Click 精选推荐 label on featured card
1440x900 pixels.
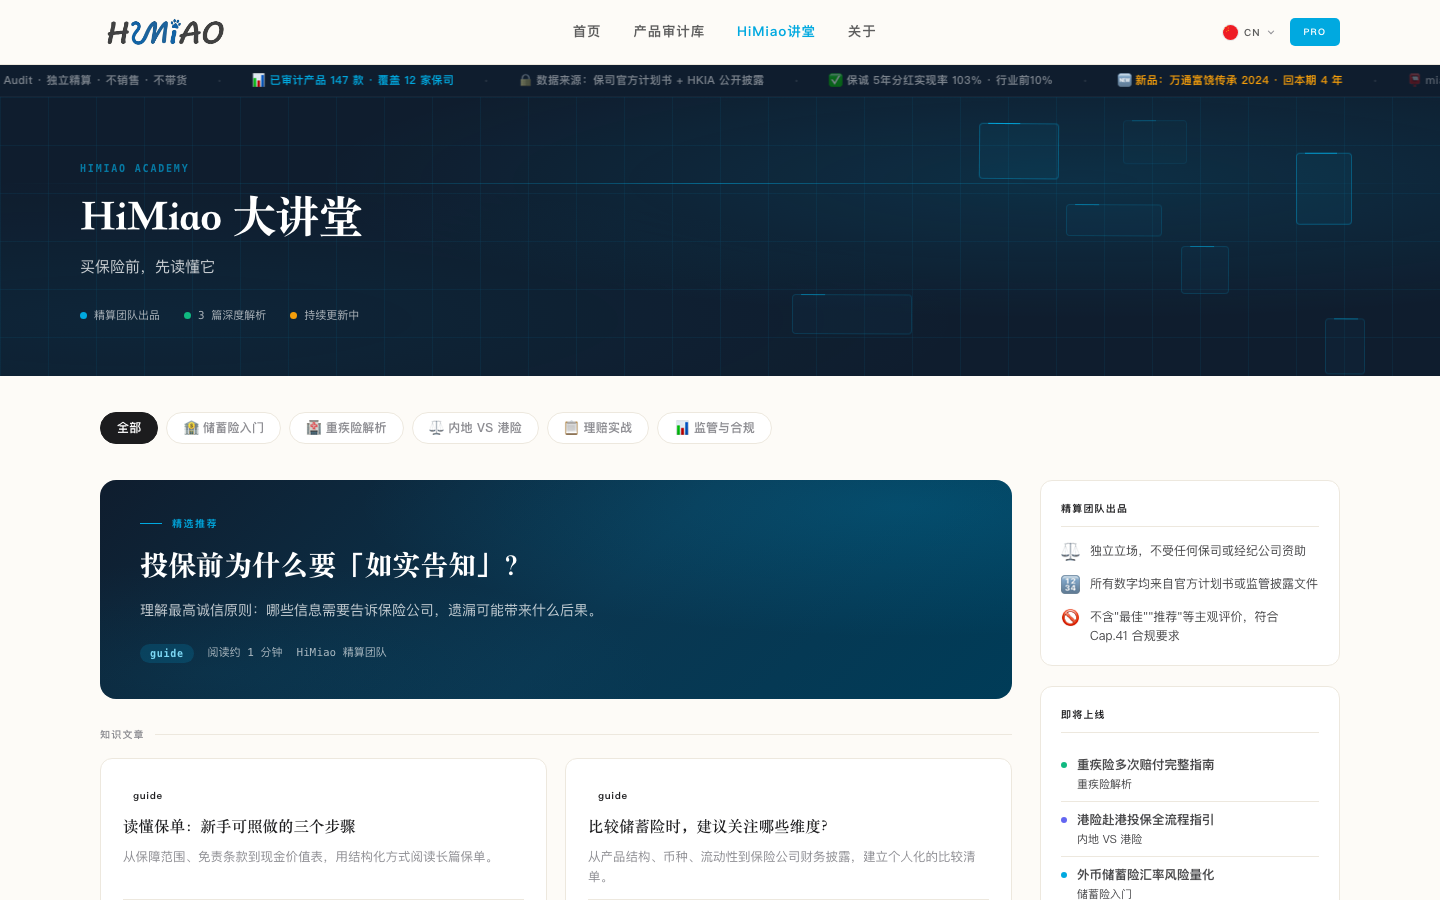click(194, 524)
